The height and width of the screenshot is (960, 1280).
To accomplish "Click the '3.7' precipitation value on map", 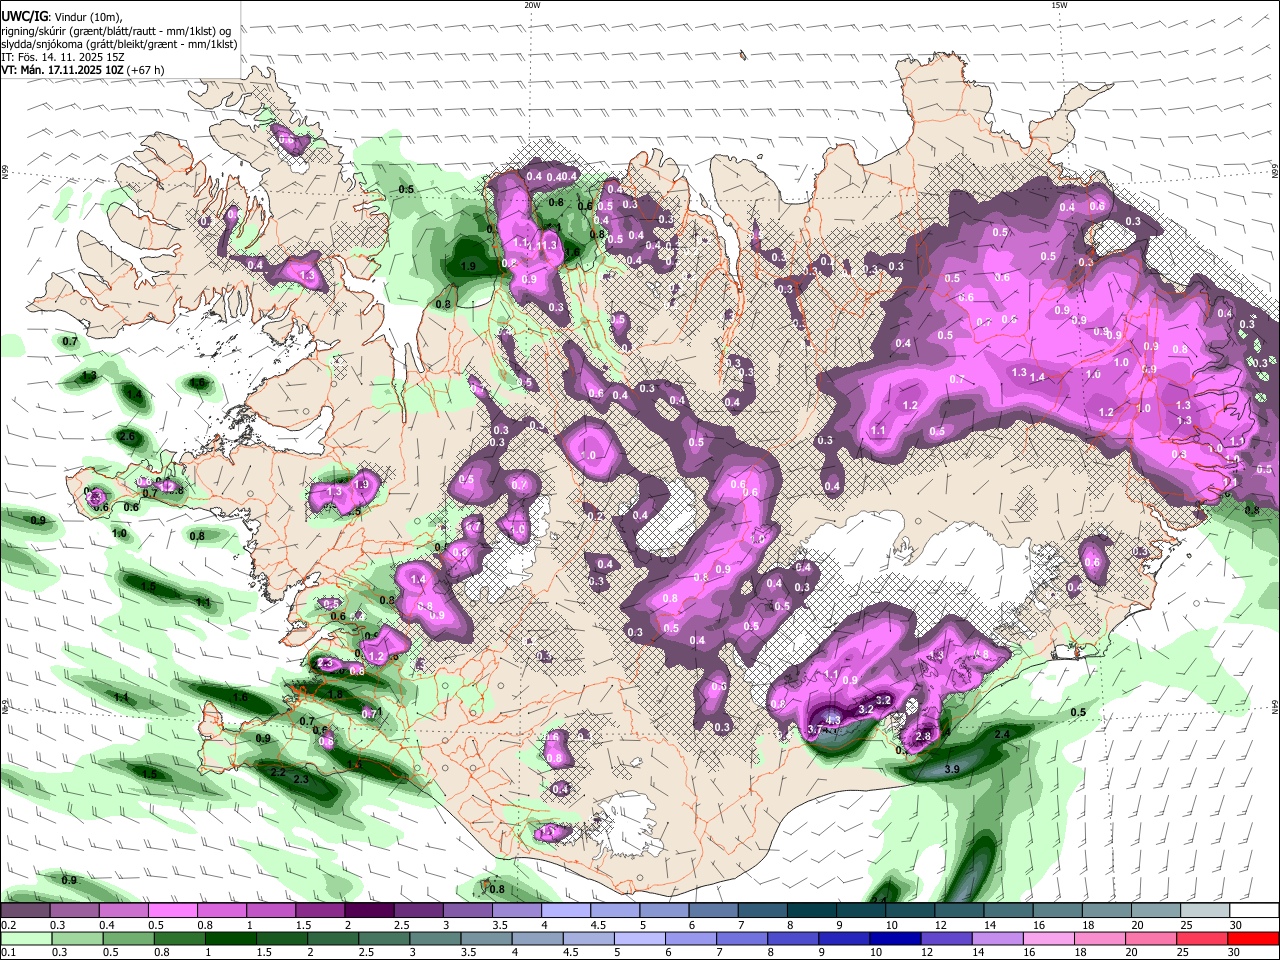I will point(814,730).
